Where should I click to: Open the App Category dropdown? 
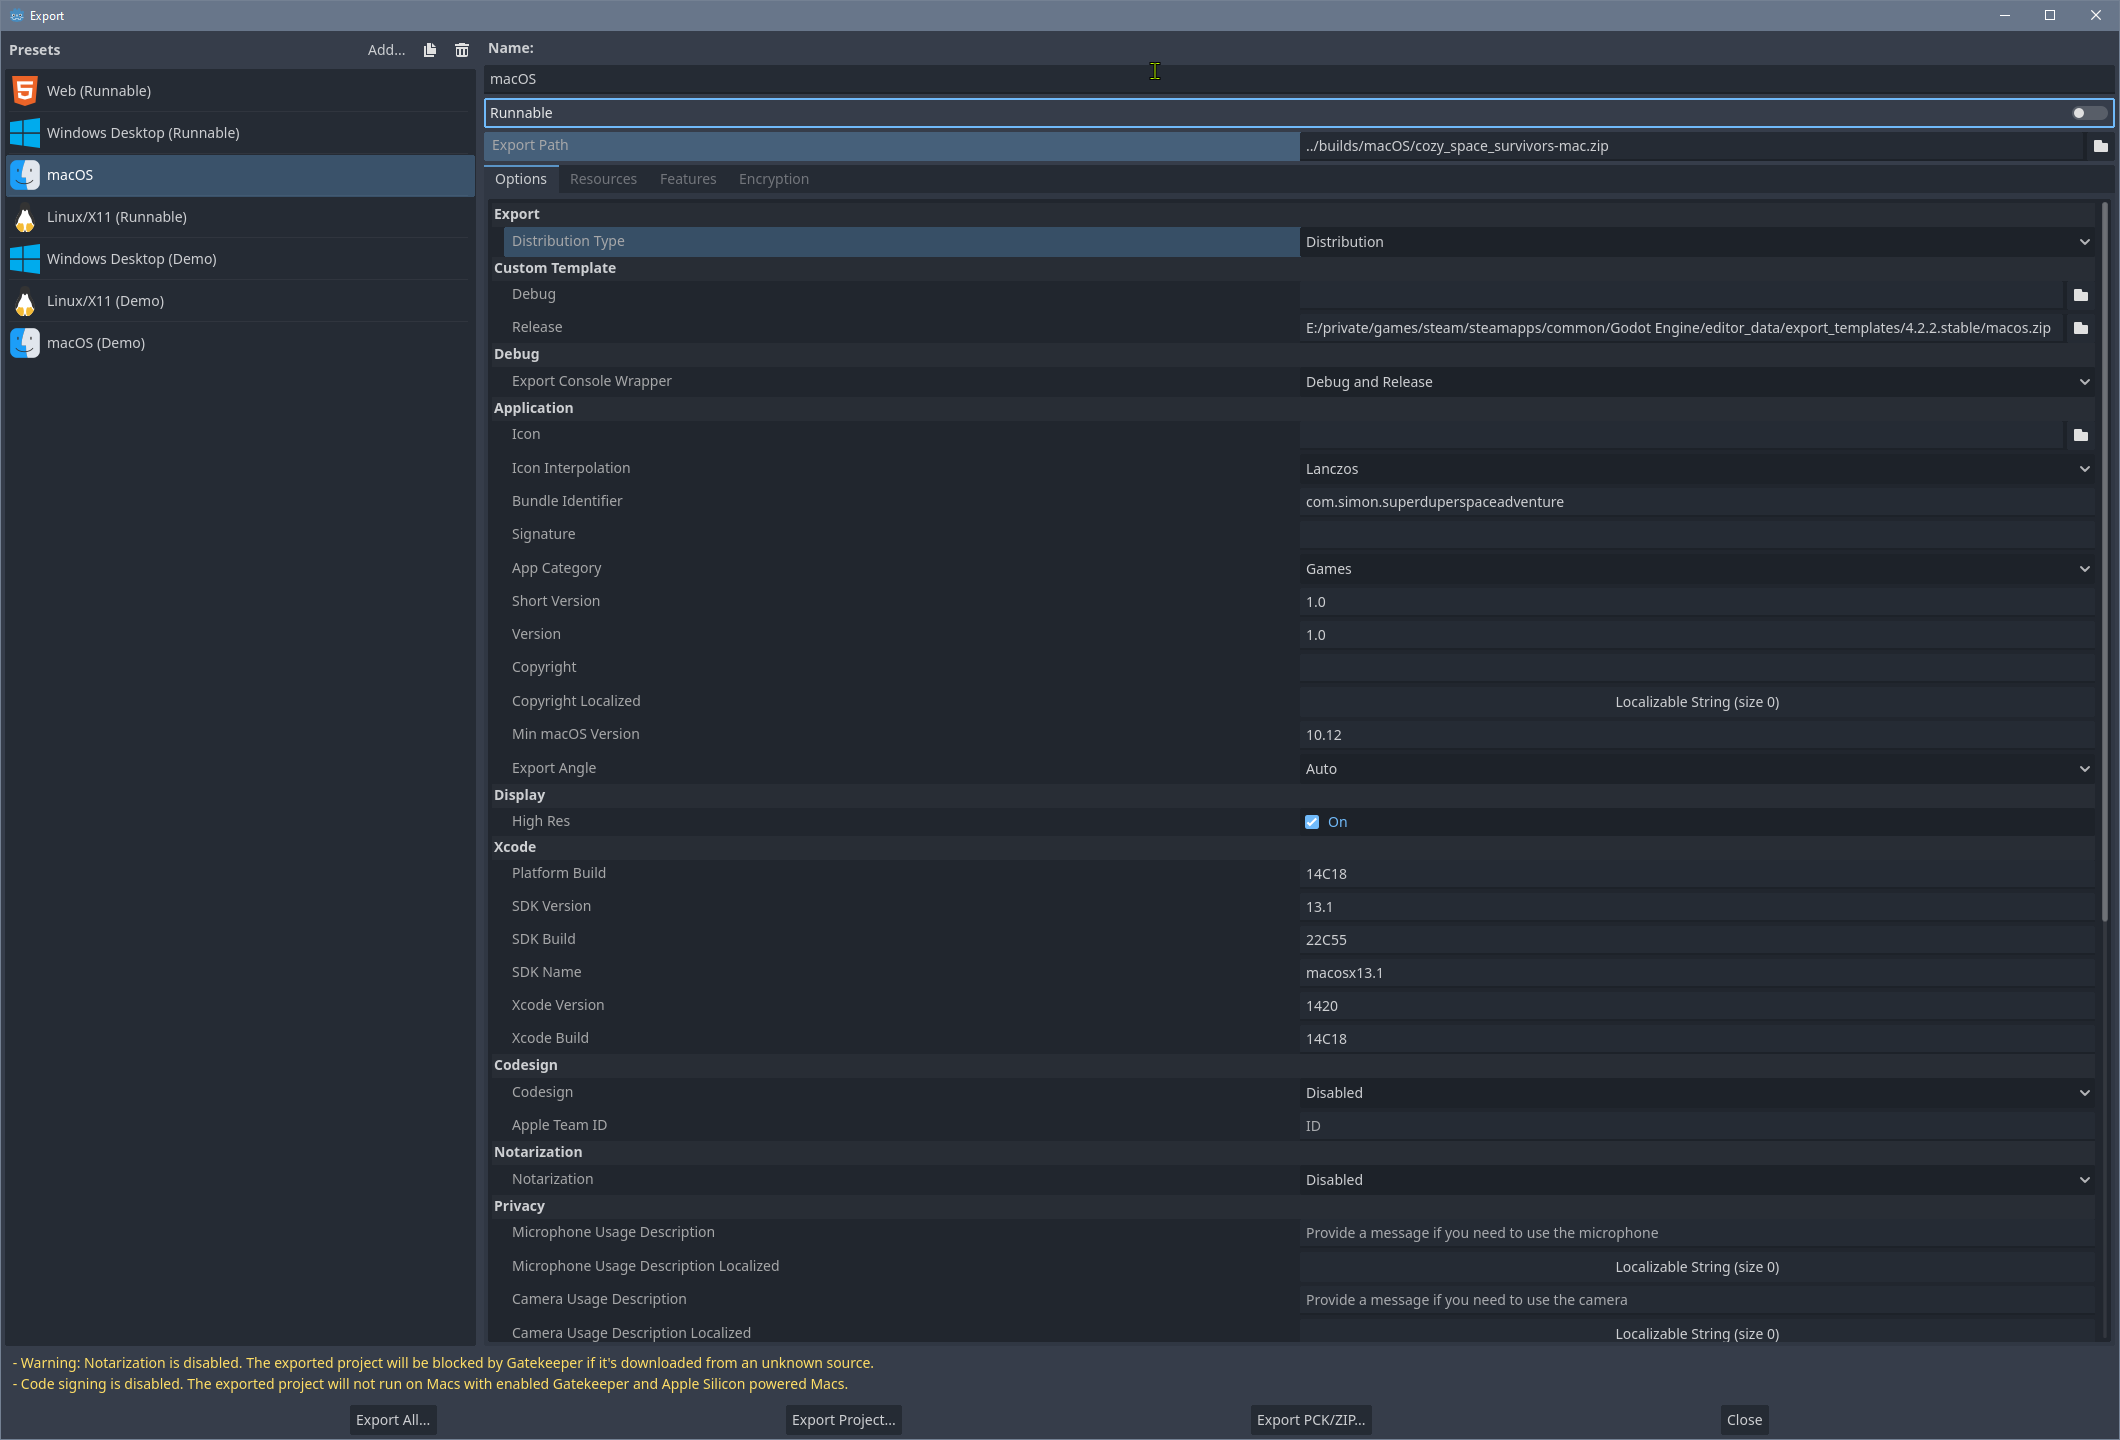click(1696, 569)
